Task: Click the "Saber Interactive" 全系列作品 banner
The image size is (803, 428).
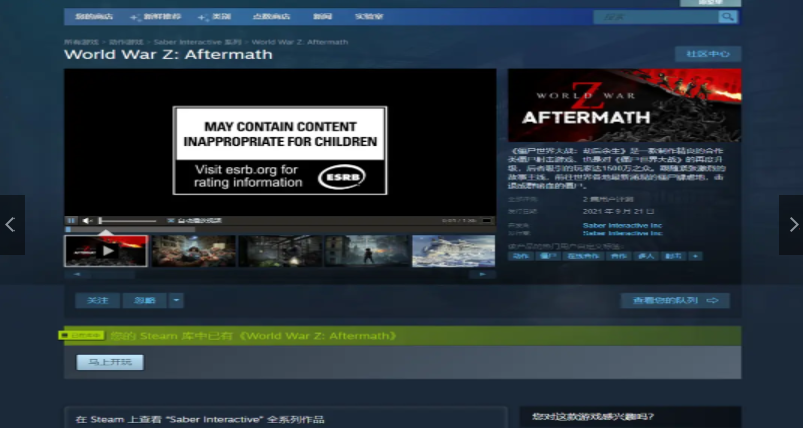Action: click(286, 418)
